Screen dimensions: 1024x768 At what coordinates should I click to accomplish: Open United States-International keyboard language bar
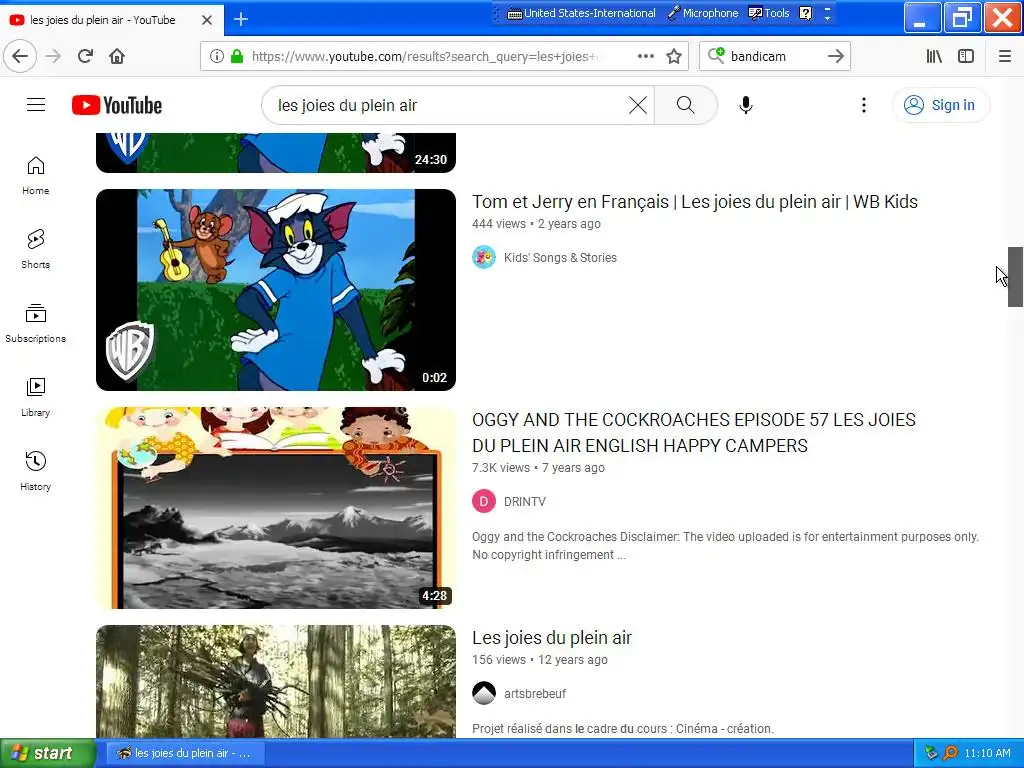[581, 13]
